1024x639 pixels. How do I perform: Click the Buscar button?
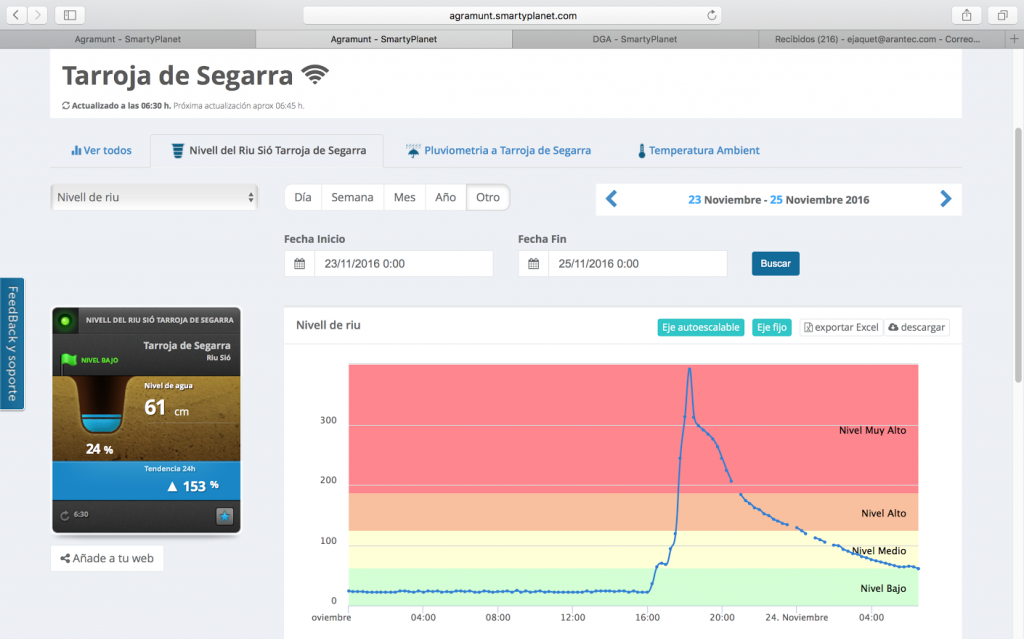pyautogui.click(x=775, y=264)
